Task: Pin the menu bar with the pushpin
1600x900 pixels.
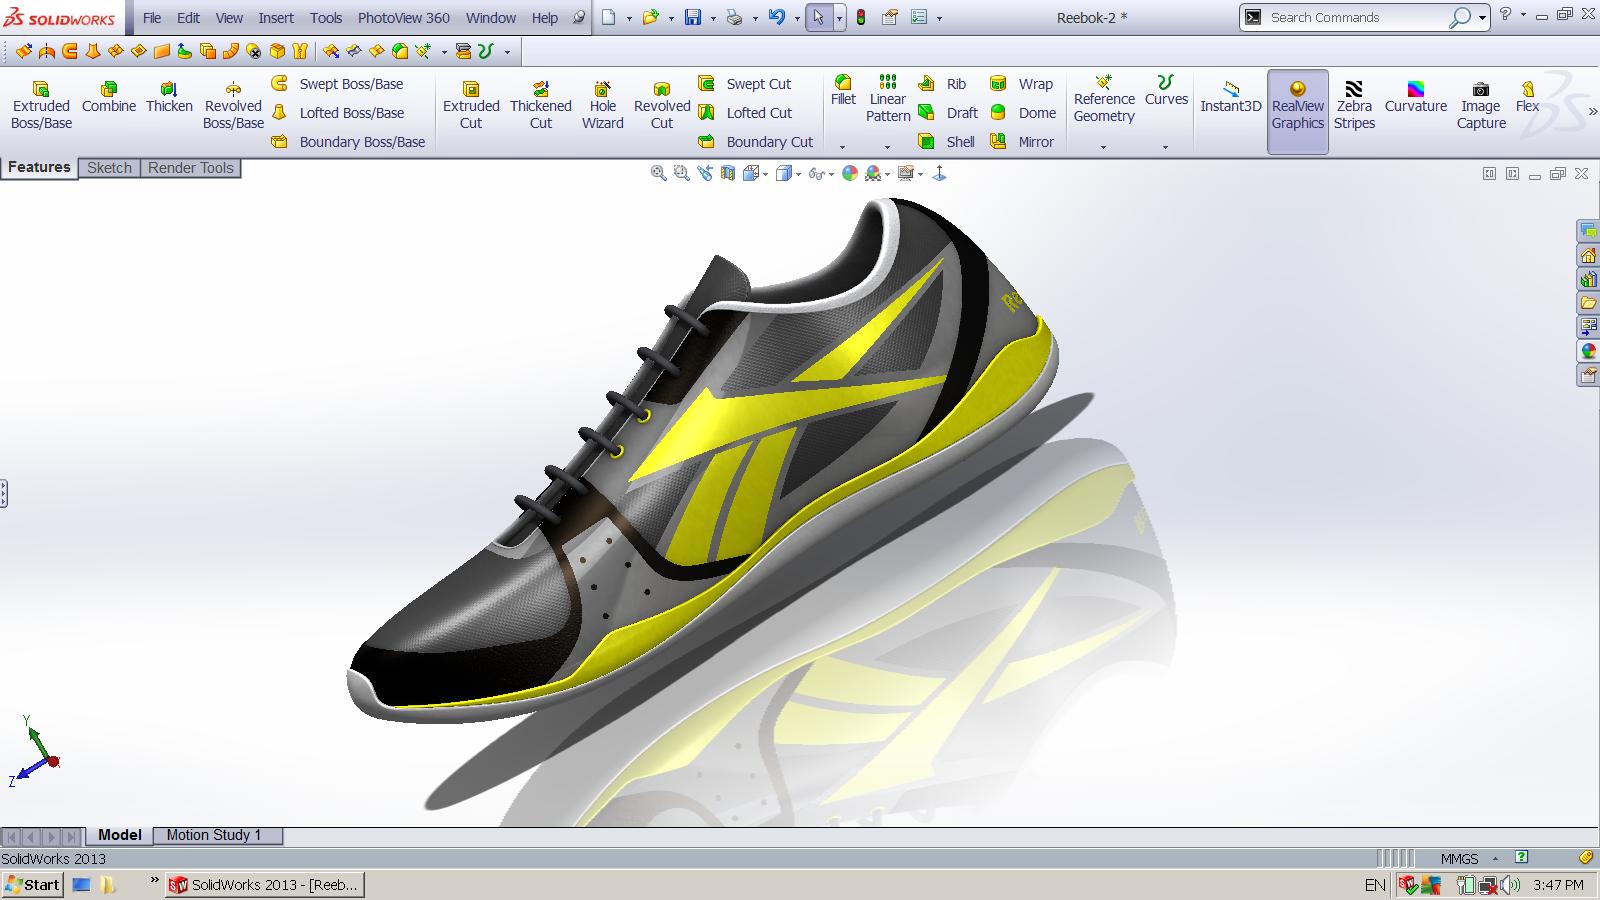Action: pyautogui.click(x=579, y=17)
